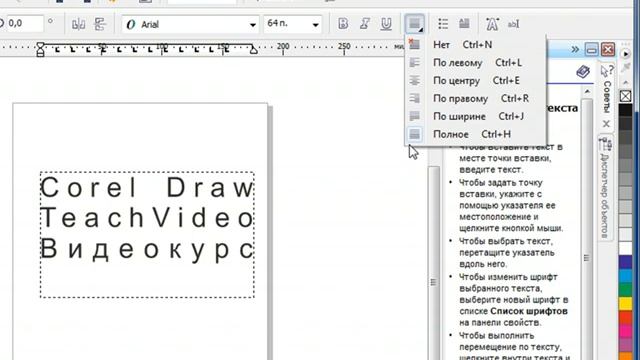Click the justify icon in menu

click(414, 116)
